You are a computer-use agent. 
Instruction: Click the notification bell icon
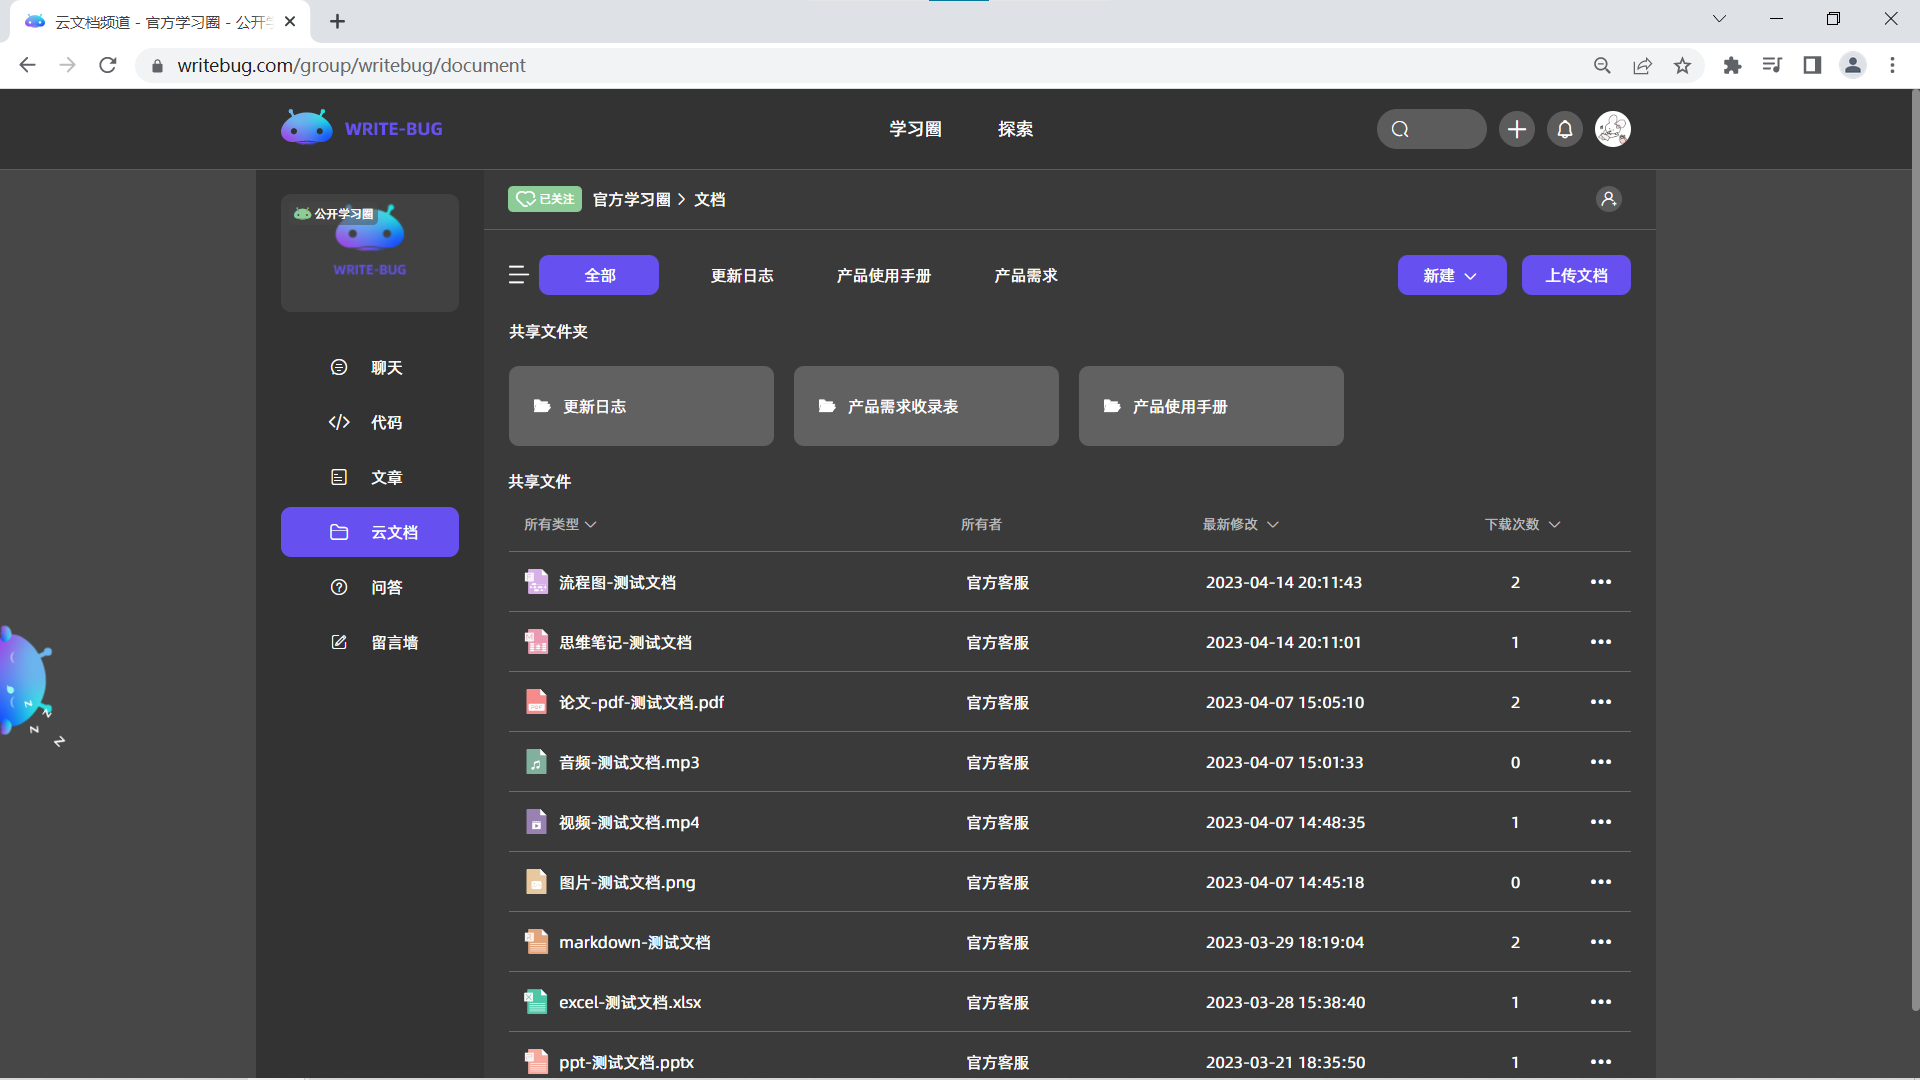coord(1565,129)
